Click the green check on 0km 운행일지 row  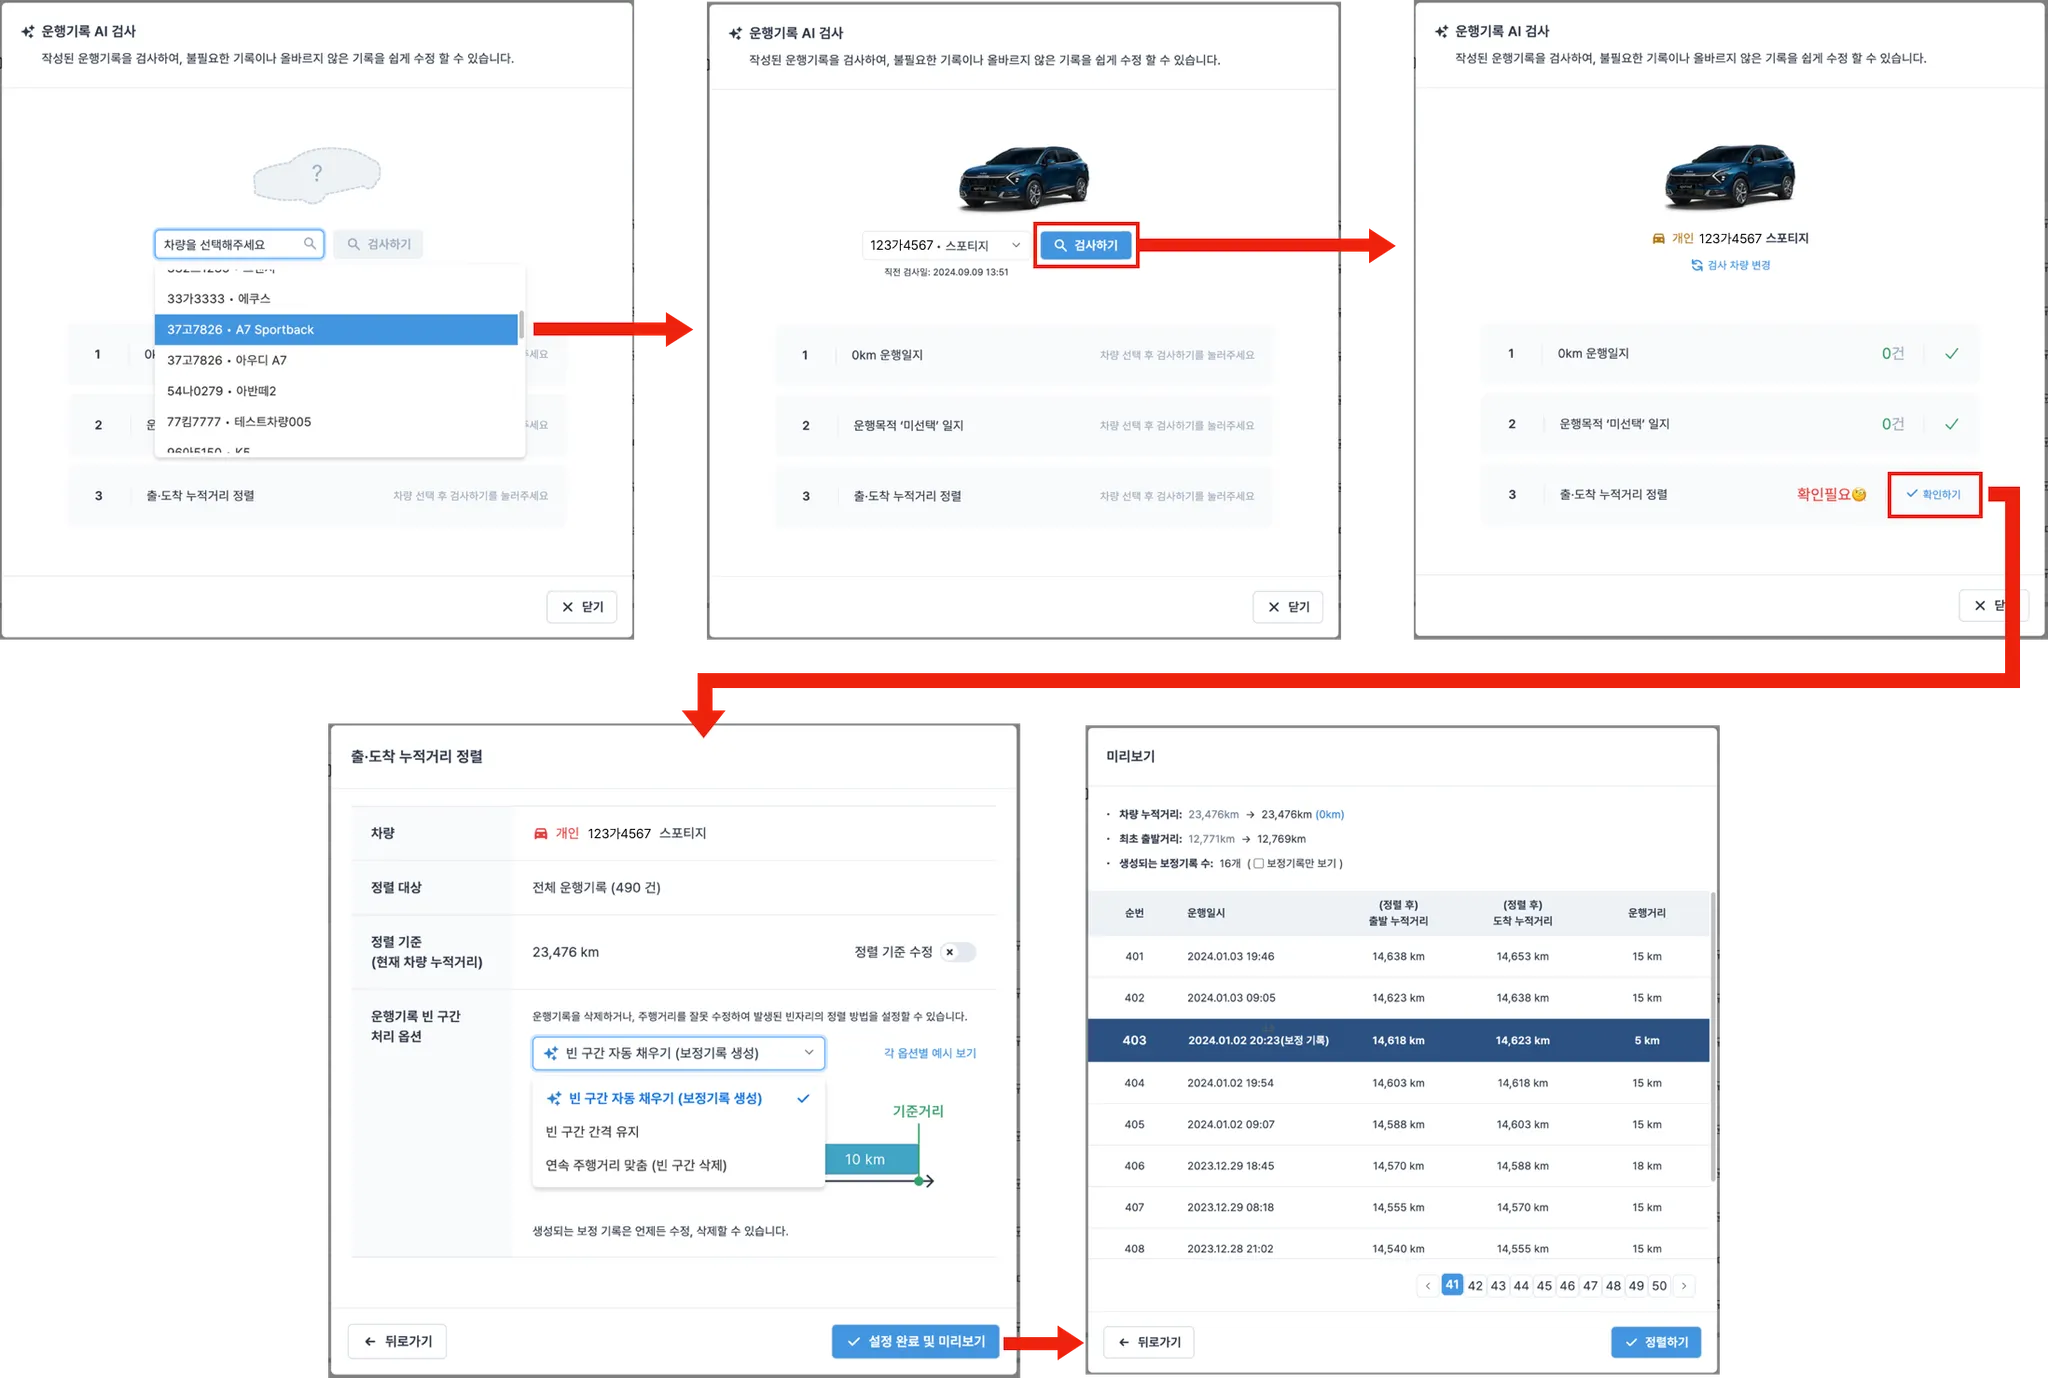[1951, 354]
